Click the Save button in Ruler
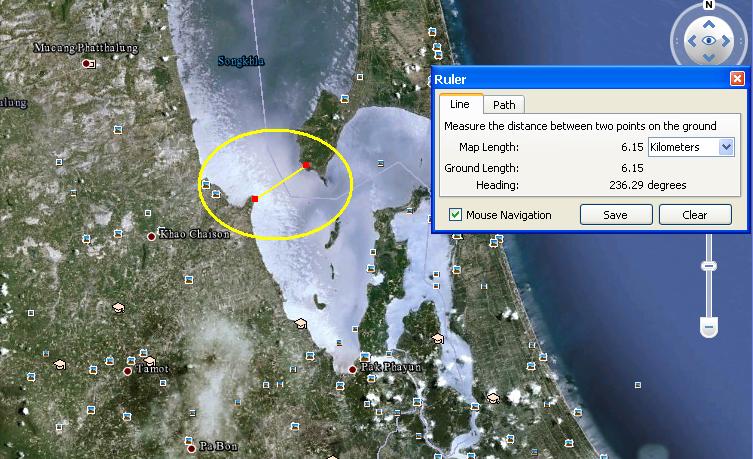The image size is (753, 459). [x=616, y=215]
